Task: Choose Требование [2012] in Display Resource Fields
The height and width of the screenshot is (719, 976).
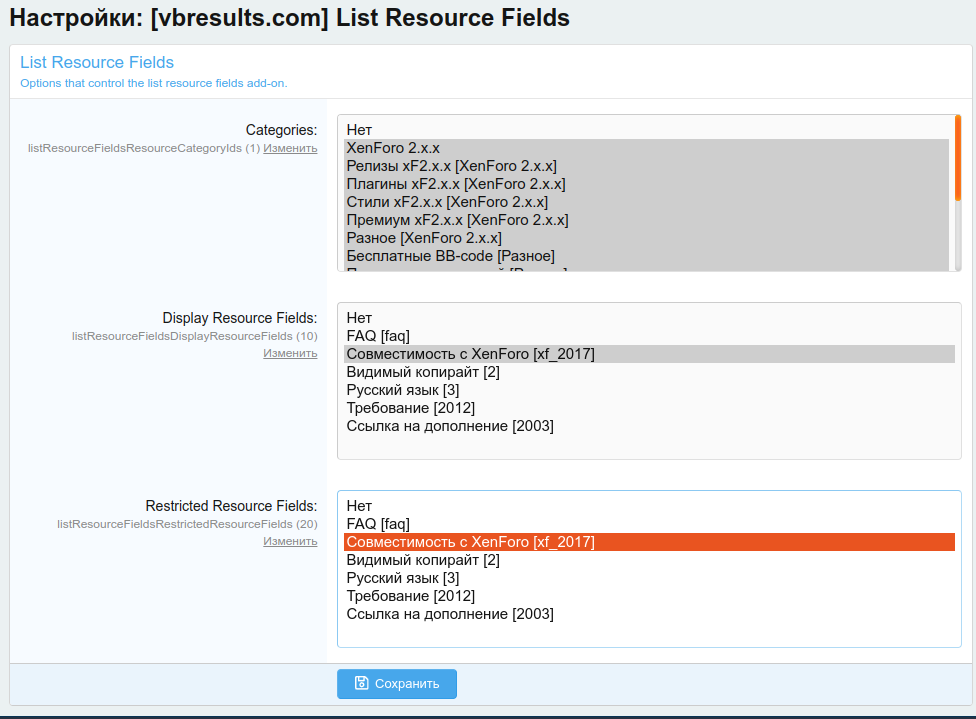Action: (410, 408)
